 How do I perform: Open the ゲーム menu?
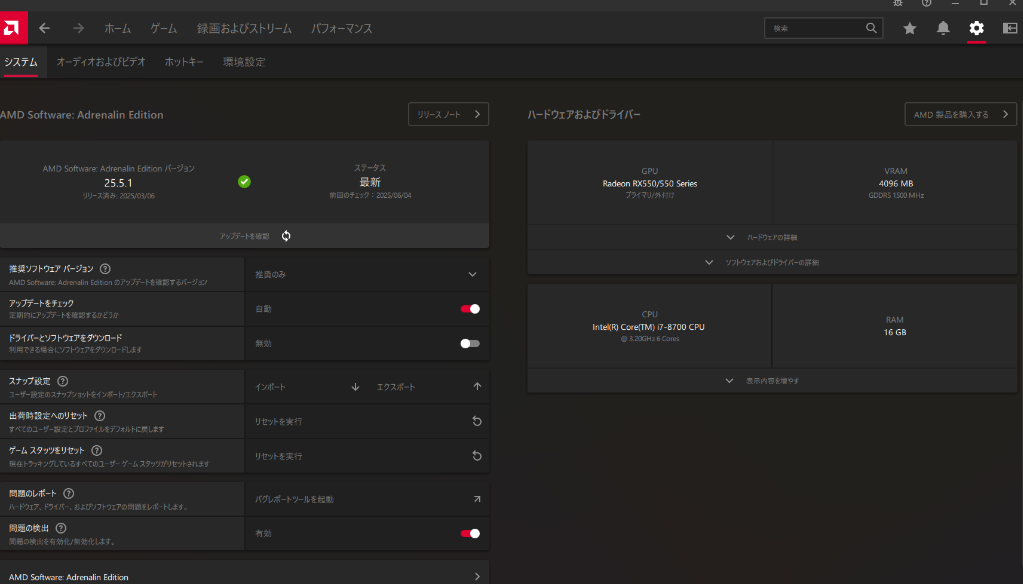coord(164,28)
